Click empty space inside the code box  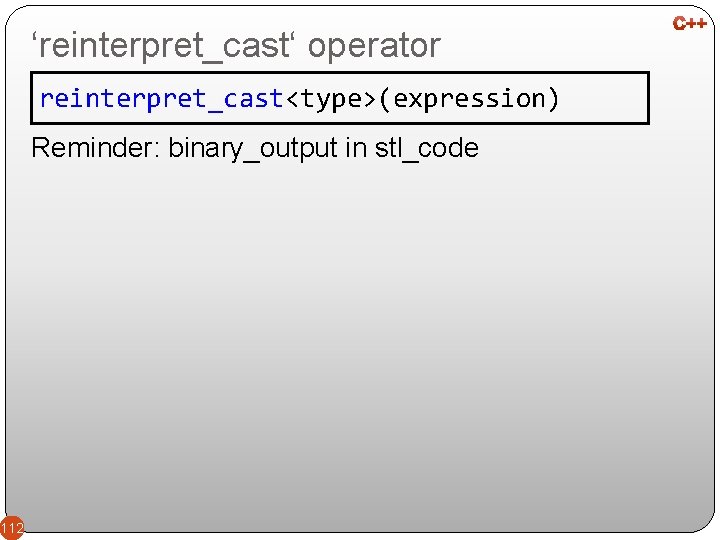pyautogui.click(x=605, y=98)
